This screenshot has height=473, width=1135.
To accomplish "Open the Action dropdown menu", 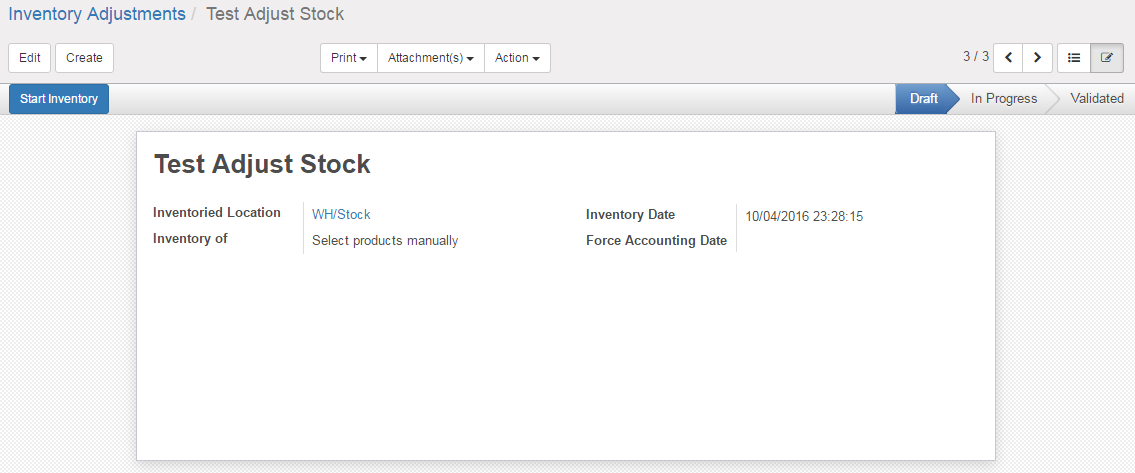I will (x=517, y=58).
